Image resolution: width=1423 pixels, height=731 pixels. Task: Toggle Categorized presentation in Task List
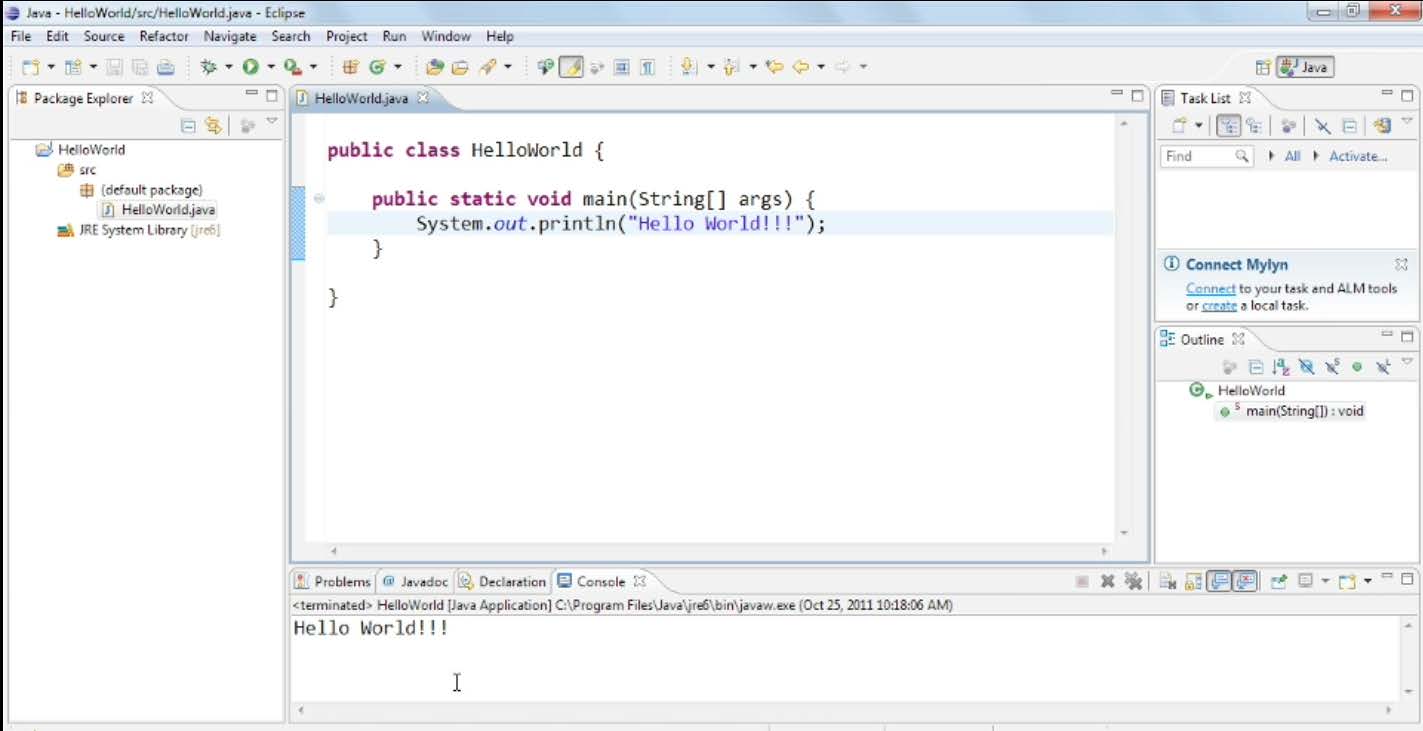tap(1228, 126)
